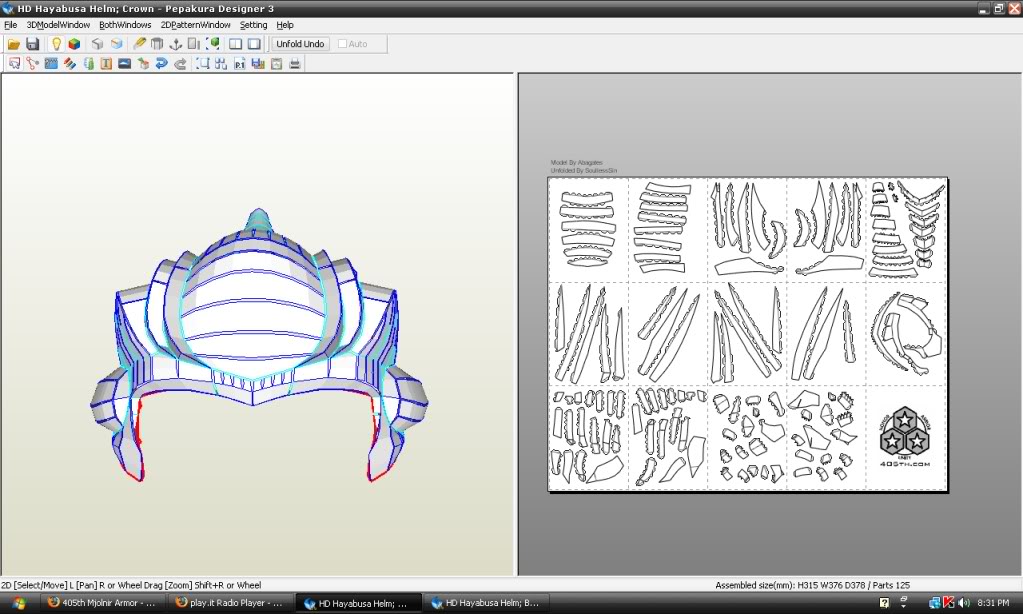This screenshot has height=614, width=1023.
Task: Select the yellow pencil edge tool icon
Action: (x=139, y=44)
